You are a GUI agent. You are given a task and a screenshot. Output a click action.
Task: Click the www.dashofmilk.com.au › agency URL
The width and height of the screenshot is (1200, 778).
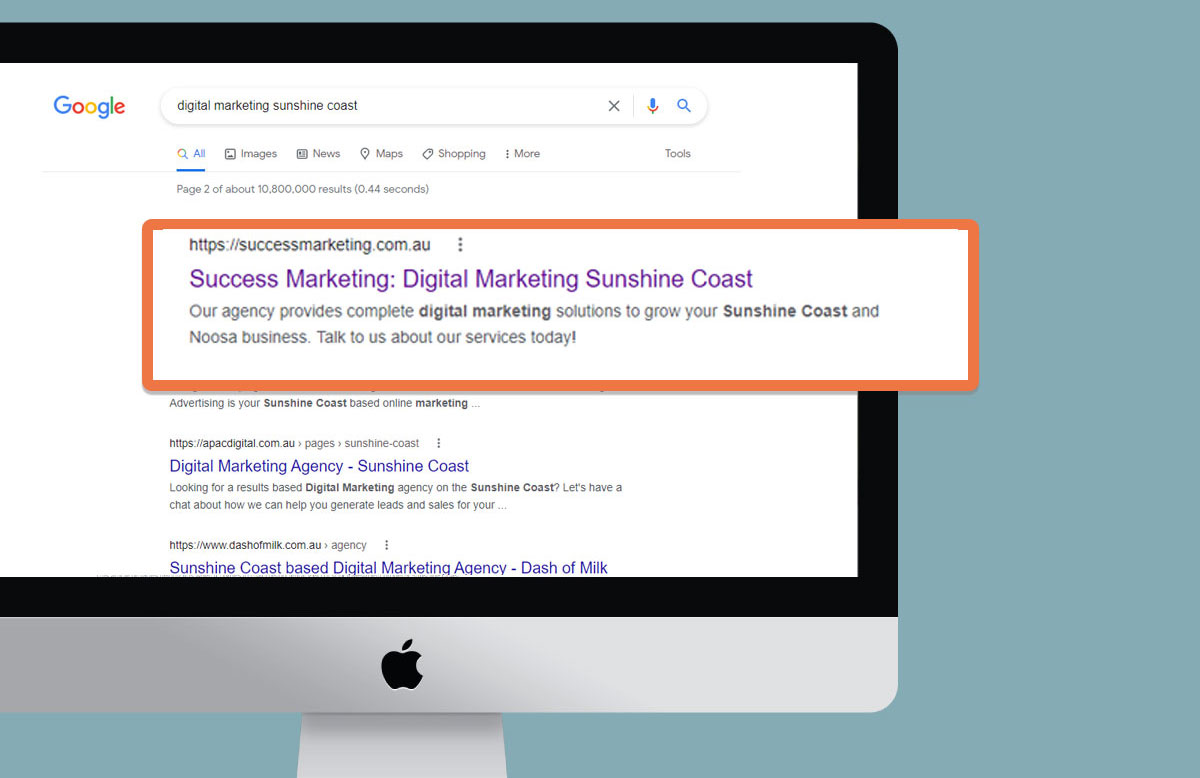(x=268, y=545)
